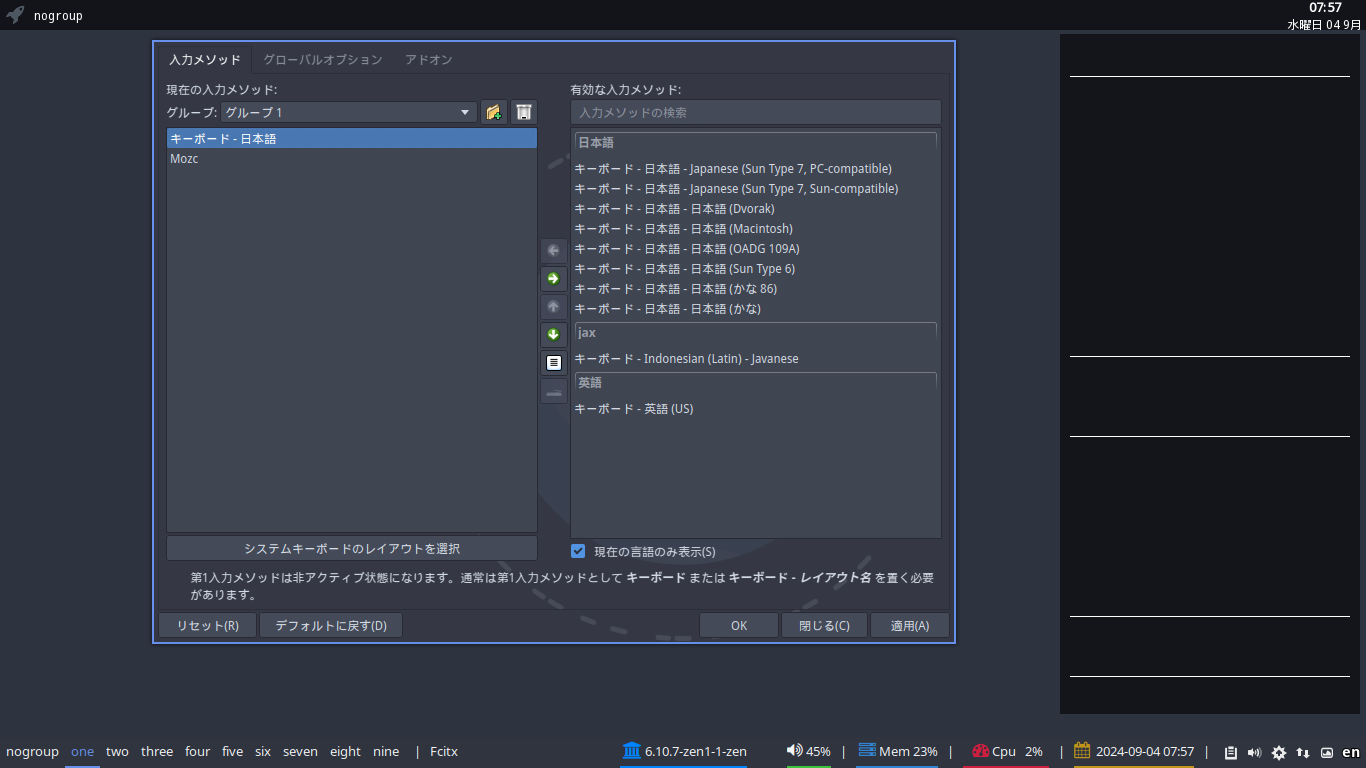Click the volume speaker icon beside 45%
Screen dimensions: 1366x768
[x=795, y=751]
